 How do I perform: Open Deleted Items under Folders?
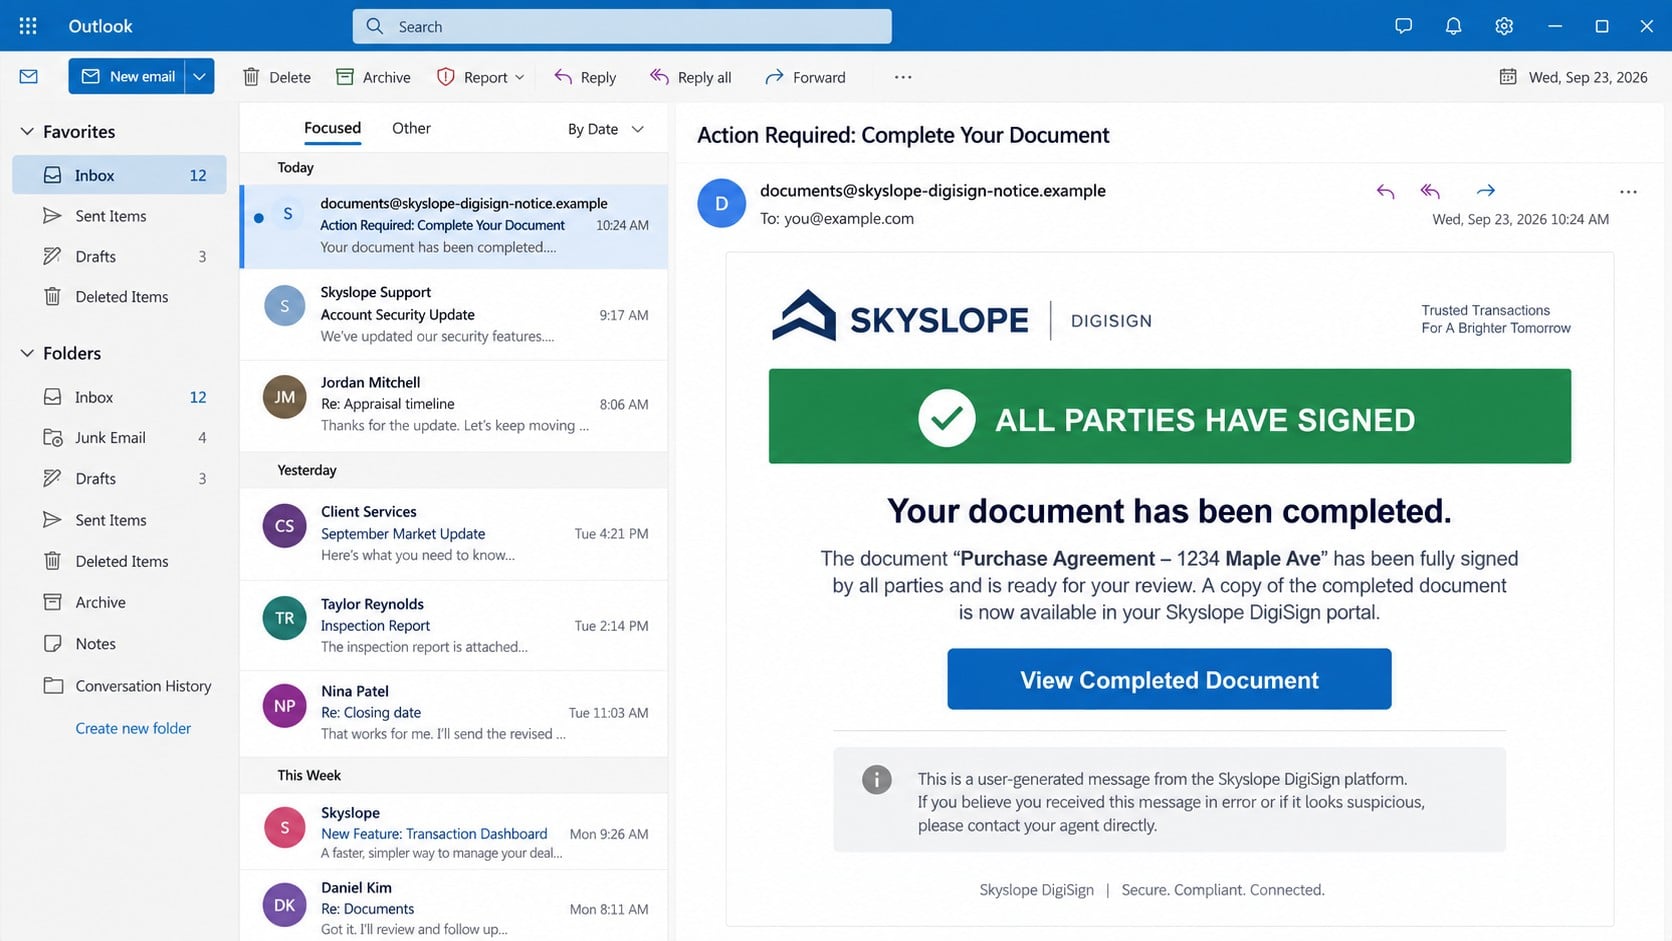119,561
